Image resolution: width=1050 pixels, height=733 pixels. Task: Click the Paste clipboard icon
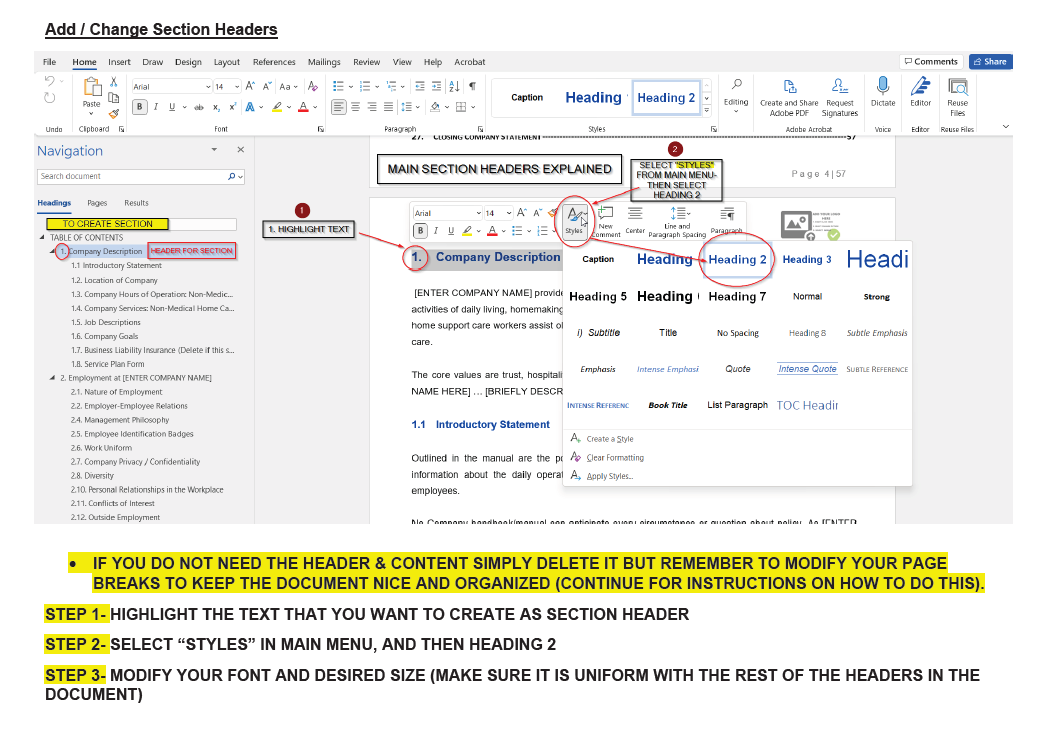(92, 87)
